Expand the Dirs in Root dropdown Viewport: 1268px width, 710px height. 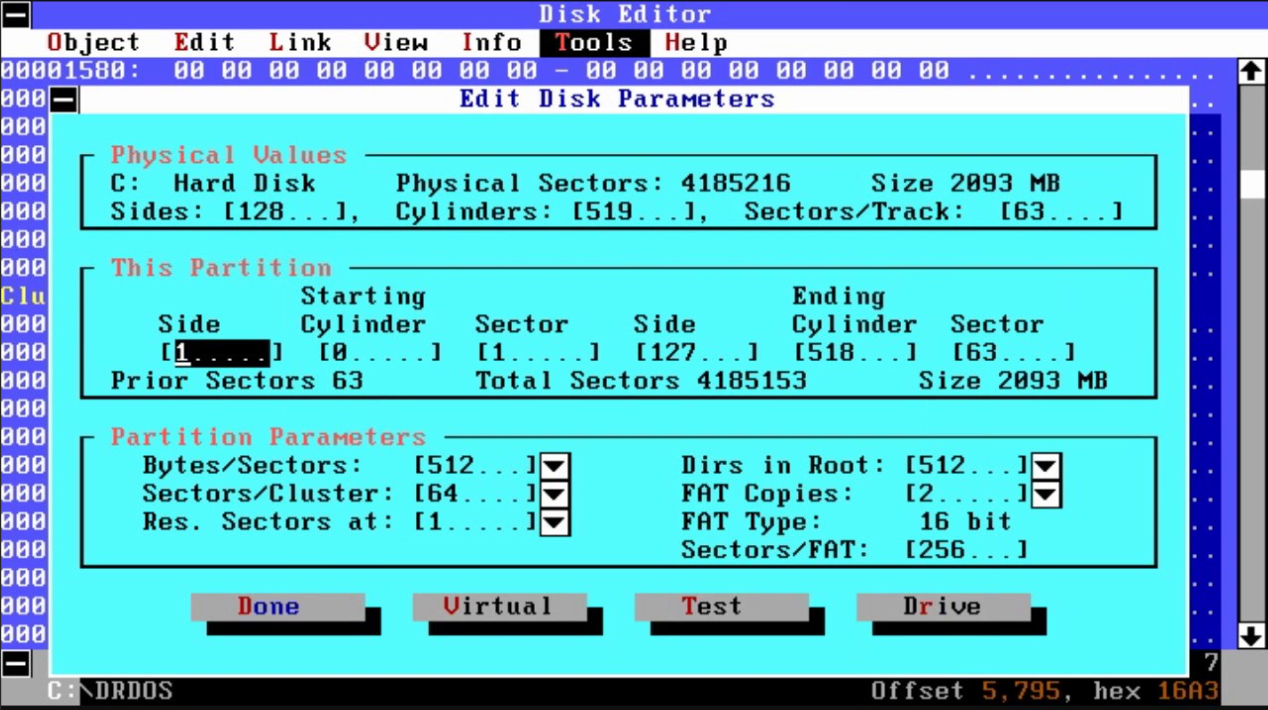(1046, 466)
